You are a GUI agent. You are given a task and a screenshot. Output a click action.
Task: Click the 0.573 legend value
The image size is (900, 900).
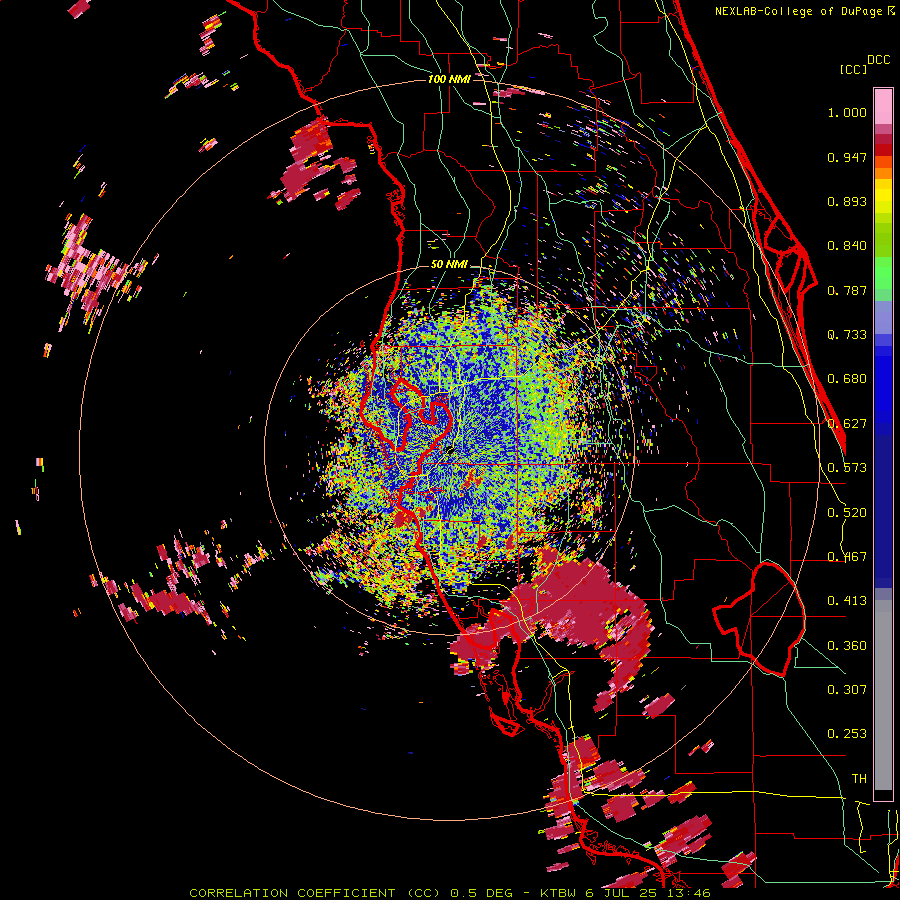click(x=847, y=468)
